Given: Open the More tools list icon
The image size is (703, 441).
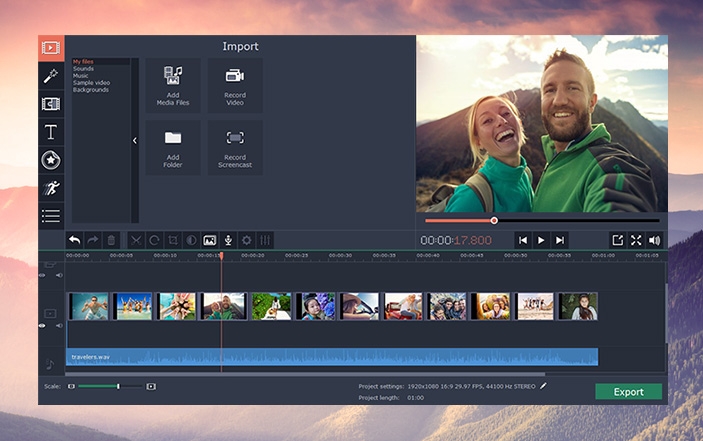Looking at the screenshot, I should click(x=51, y=216).
